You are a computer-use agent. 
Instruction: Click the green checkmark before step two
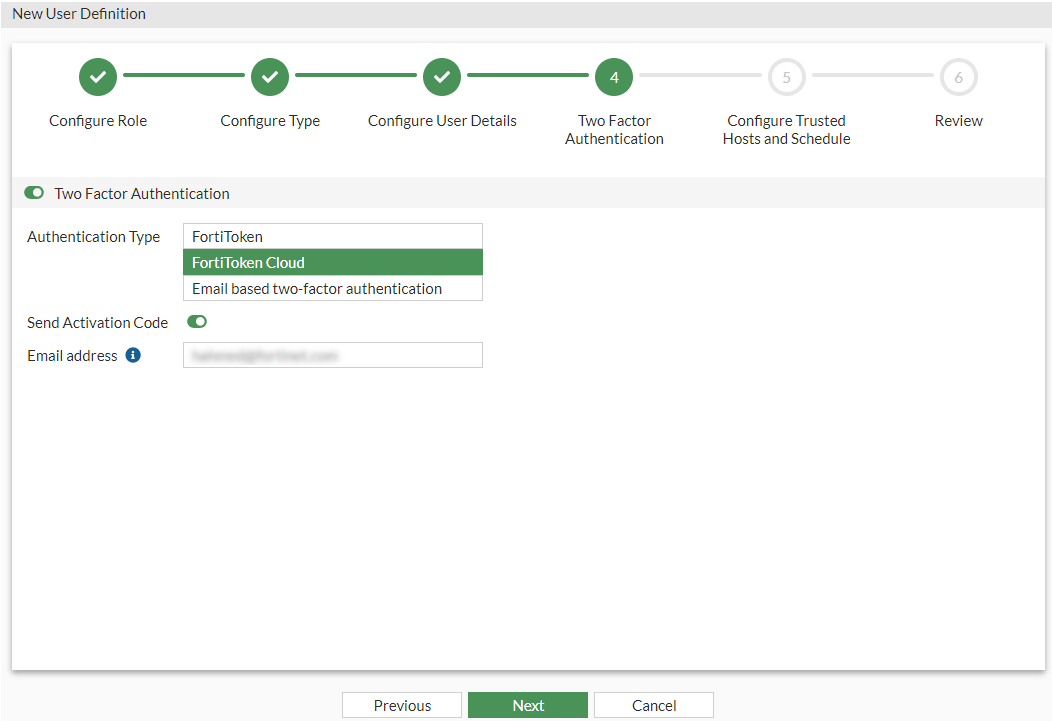tap(269, 76)
